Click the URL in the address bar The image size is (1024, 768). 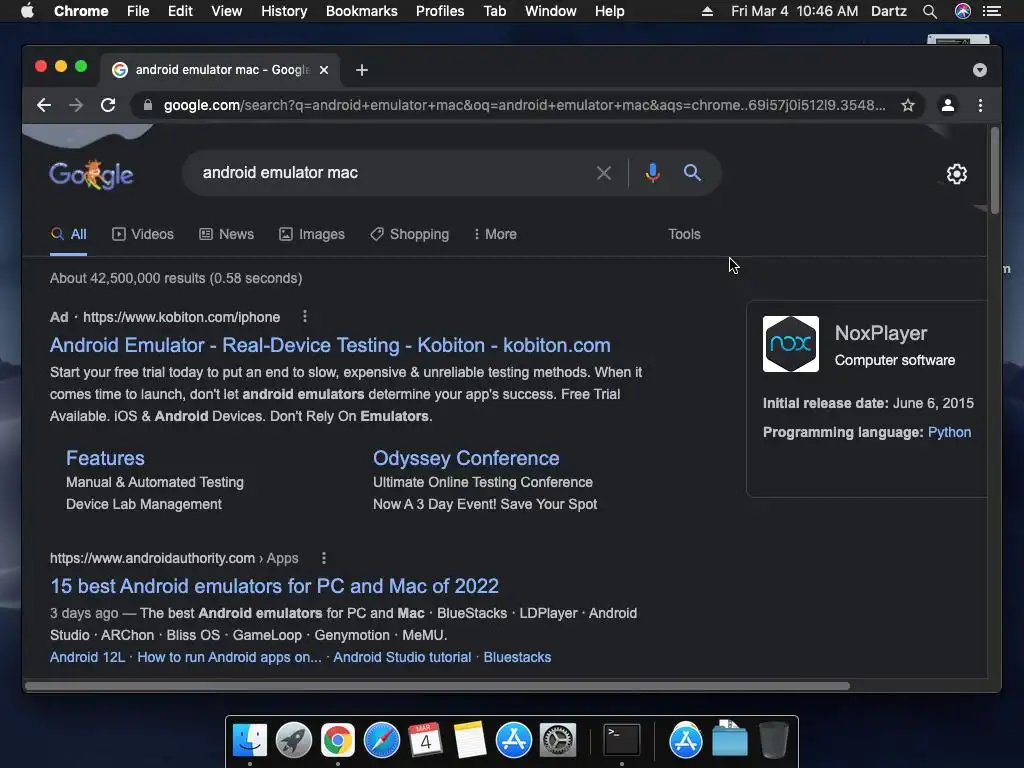(524, 105)
